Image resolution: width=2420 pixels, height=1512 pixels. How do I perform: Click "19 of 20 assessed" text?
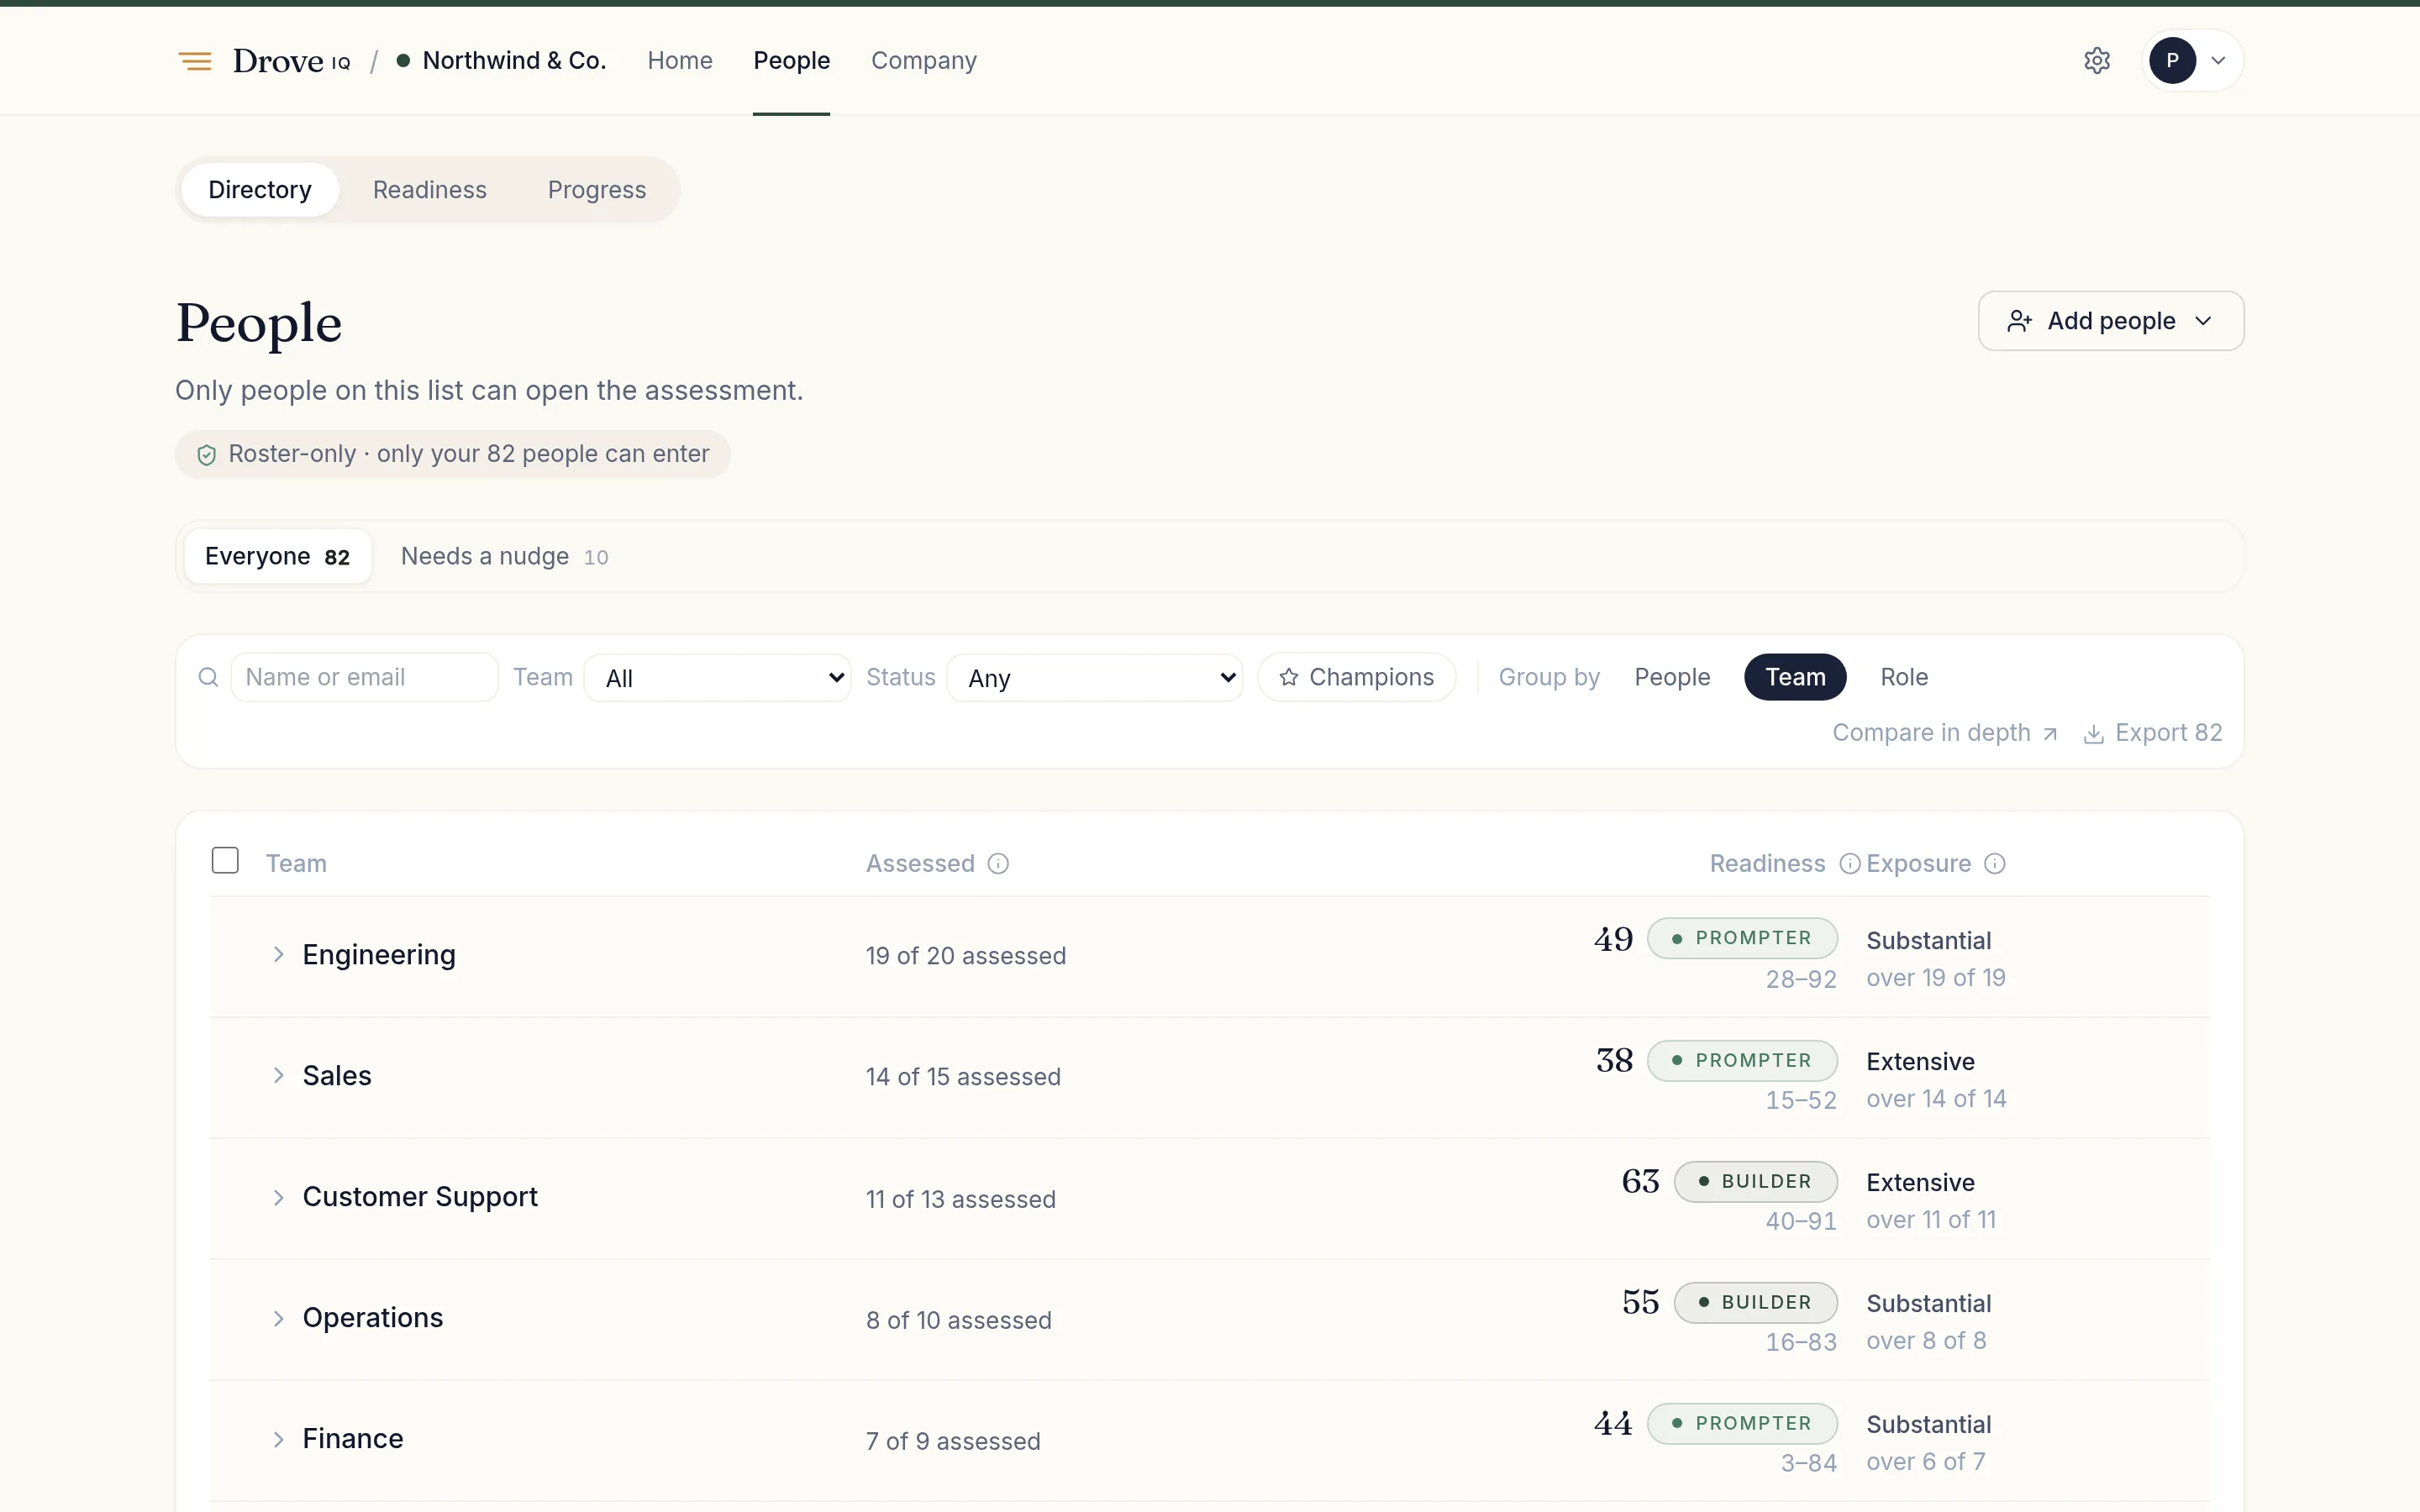(966, 957)
